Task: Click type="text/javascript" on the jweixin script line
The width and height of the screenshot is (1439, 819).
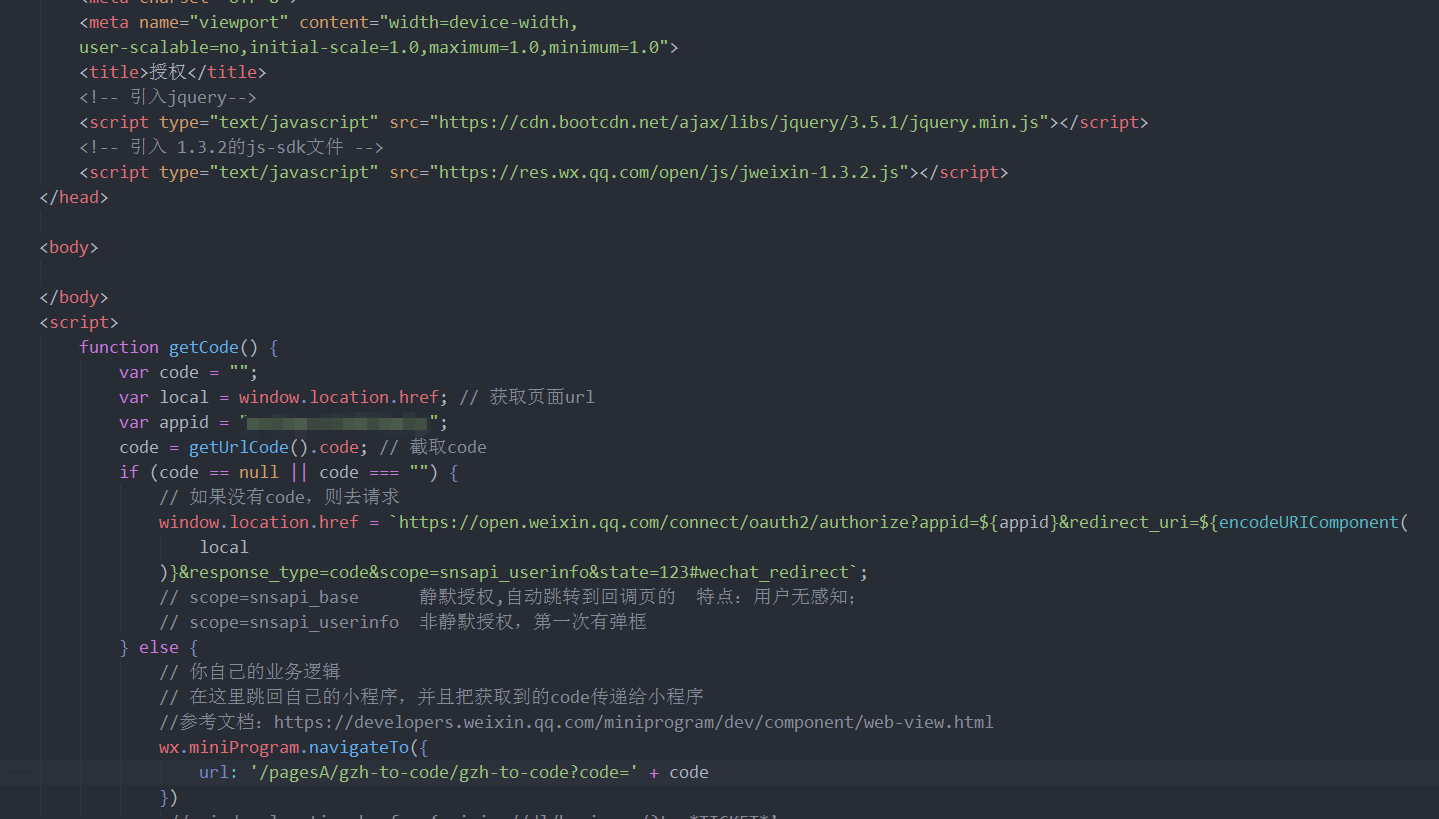Action: [x=269, y=172]
